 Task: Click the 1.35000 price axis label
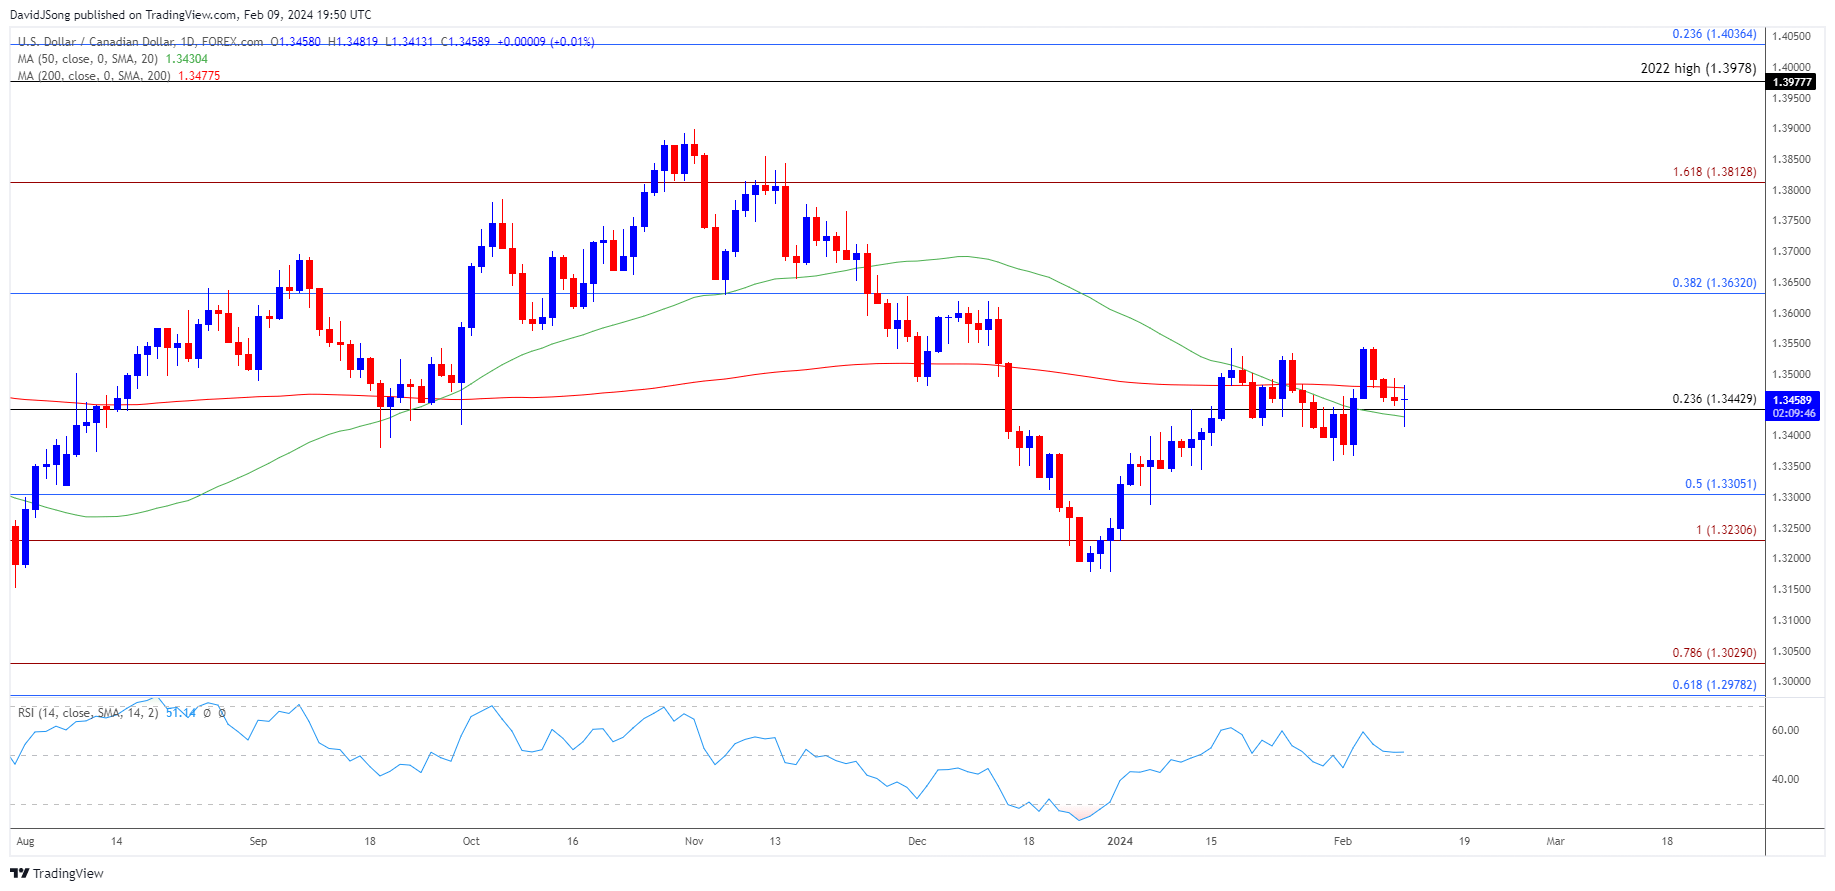pyautogui.click(x=1791, y=375)
